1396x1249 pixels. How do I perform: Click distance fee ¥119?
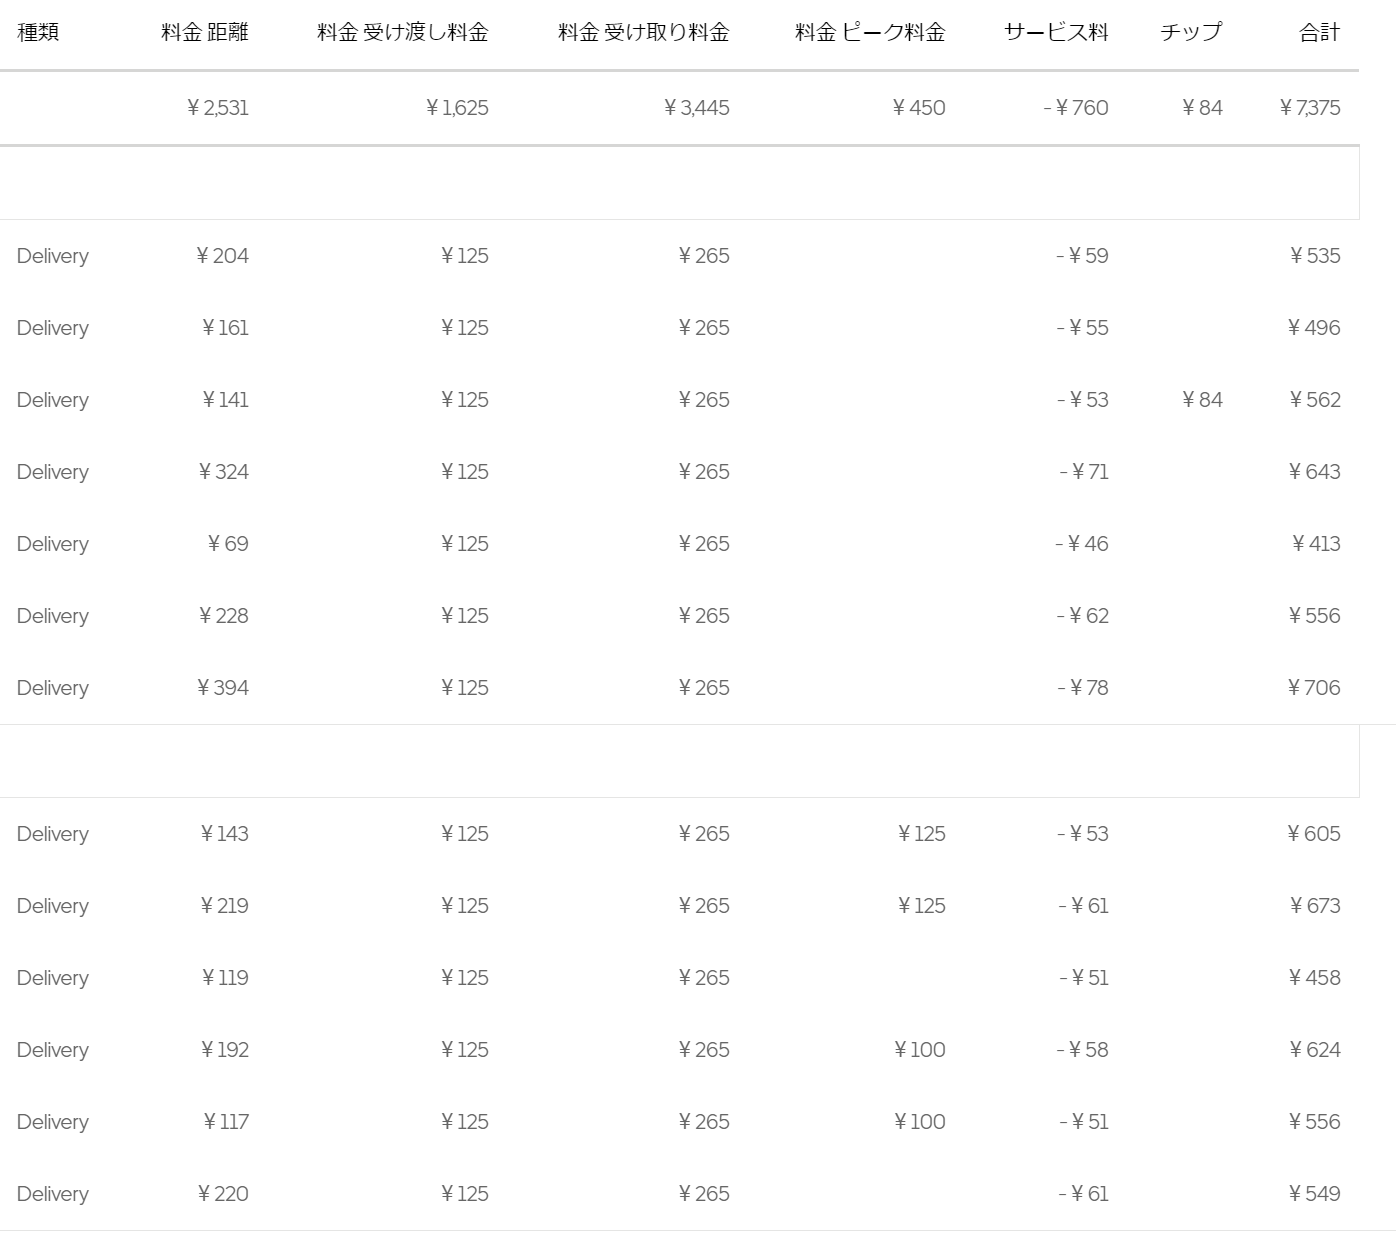[225, 978]
